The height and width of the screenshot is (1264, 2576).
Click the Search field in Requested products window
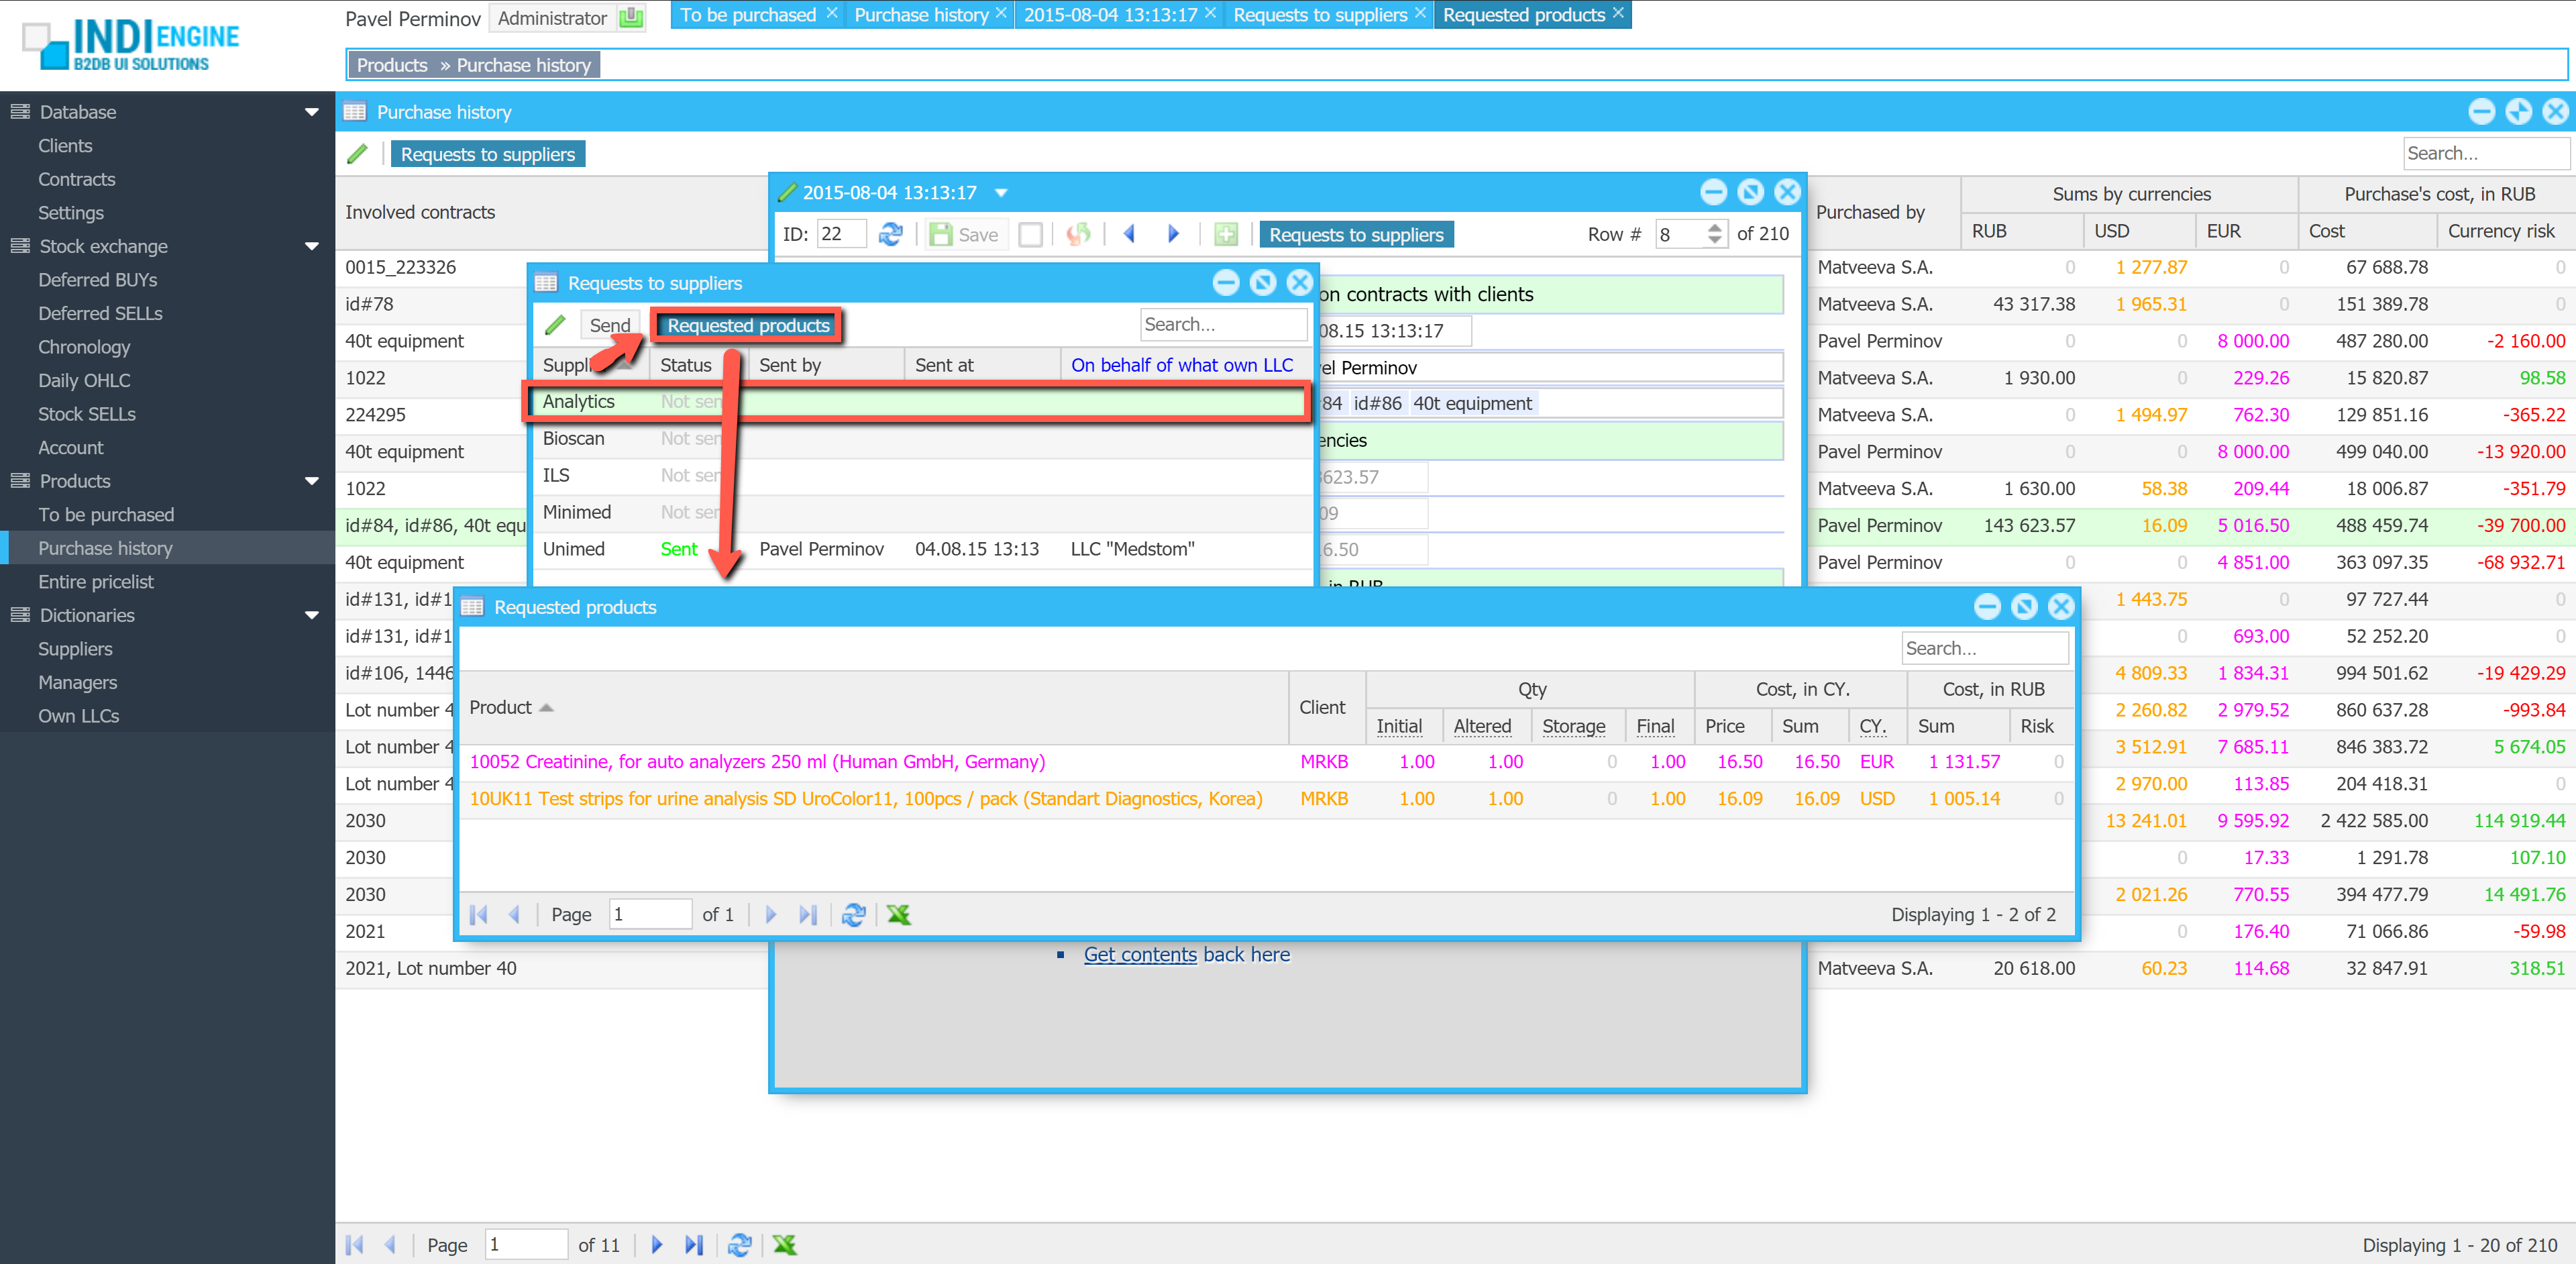pyautogui.click(x=1984, y=648)
